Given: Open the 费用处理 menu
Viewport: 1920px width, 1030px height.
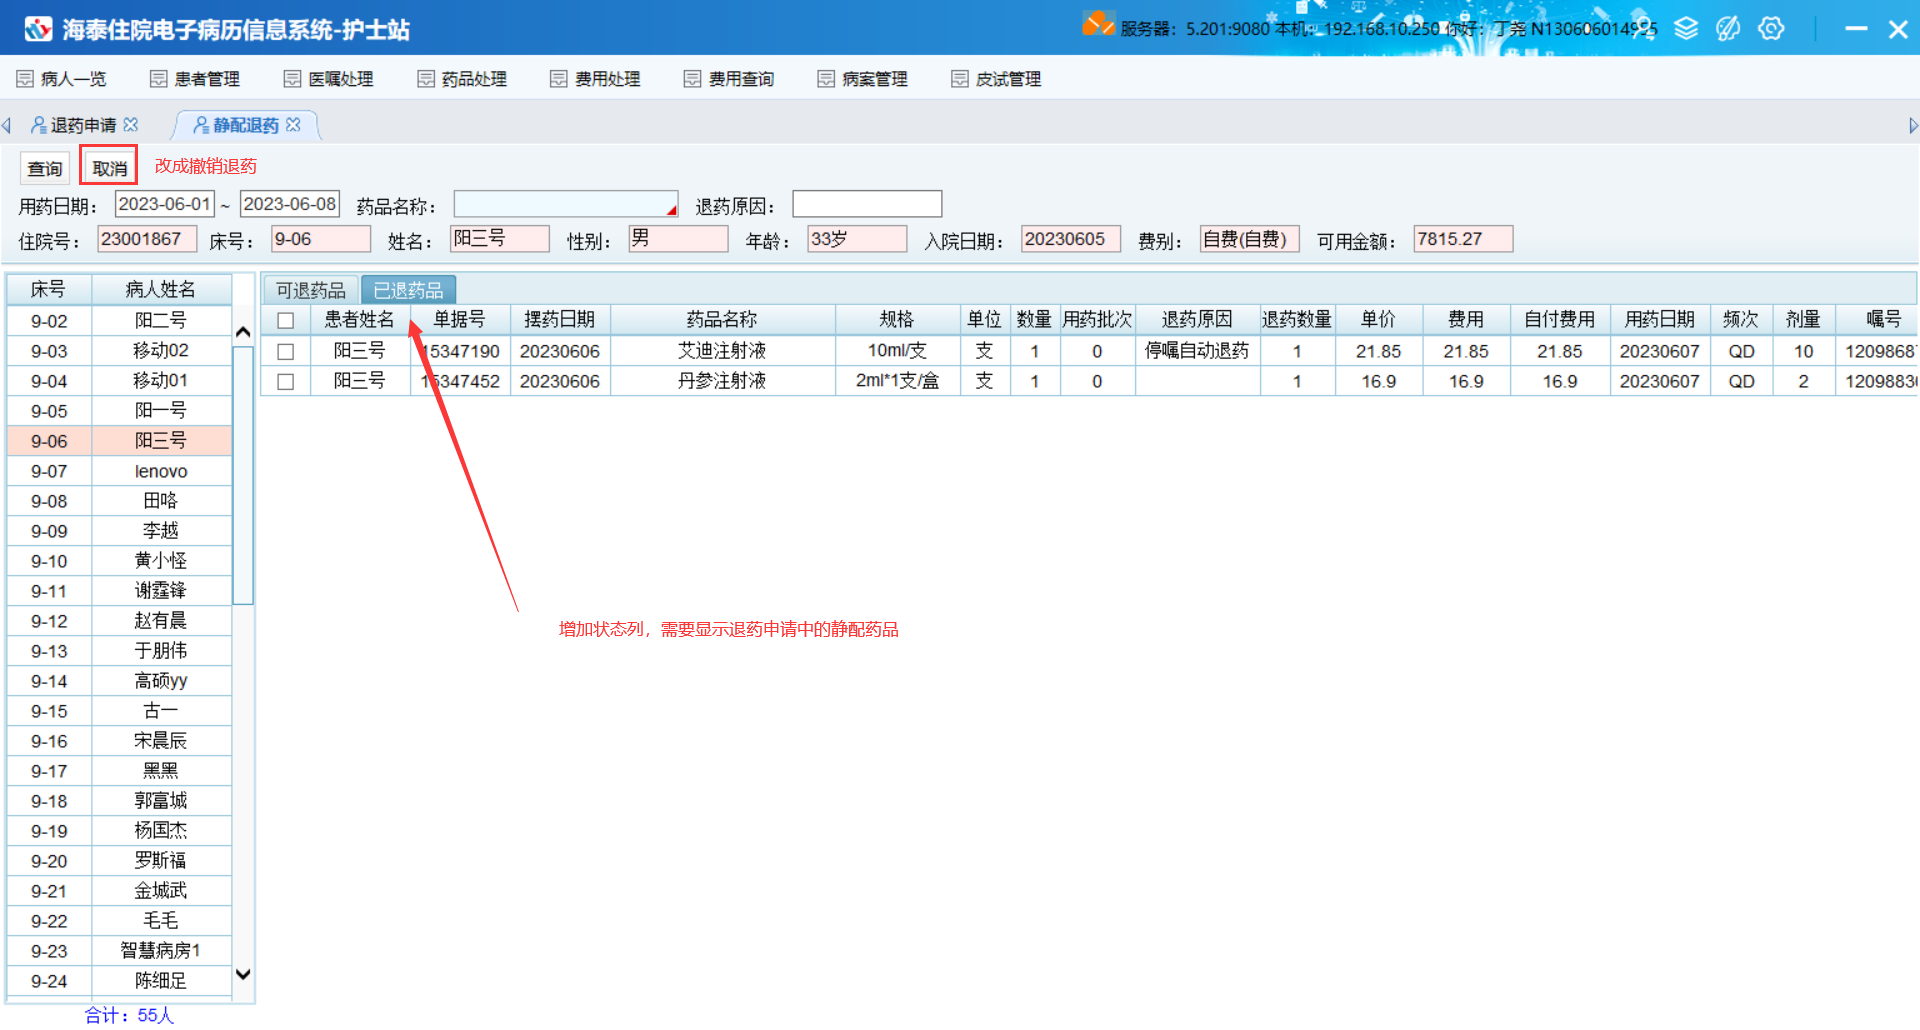Looking at the screenshot, I should click(x=595, y=79).
